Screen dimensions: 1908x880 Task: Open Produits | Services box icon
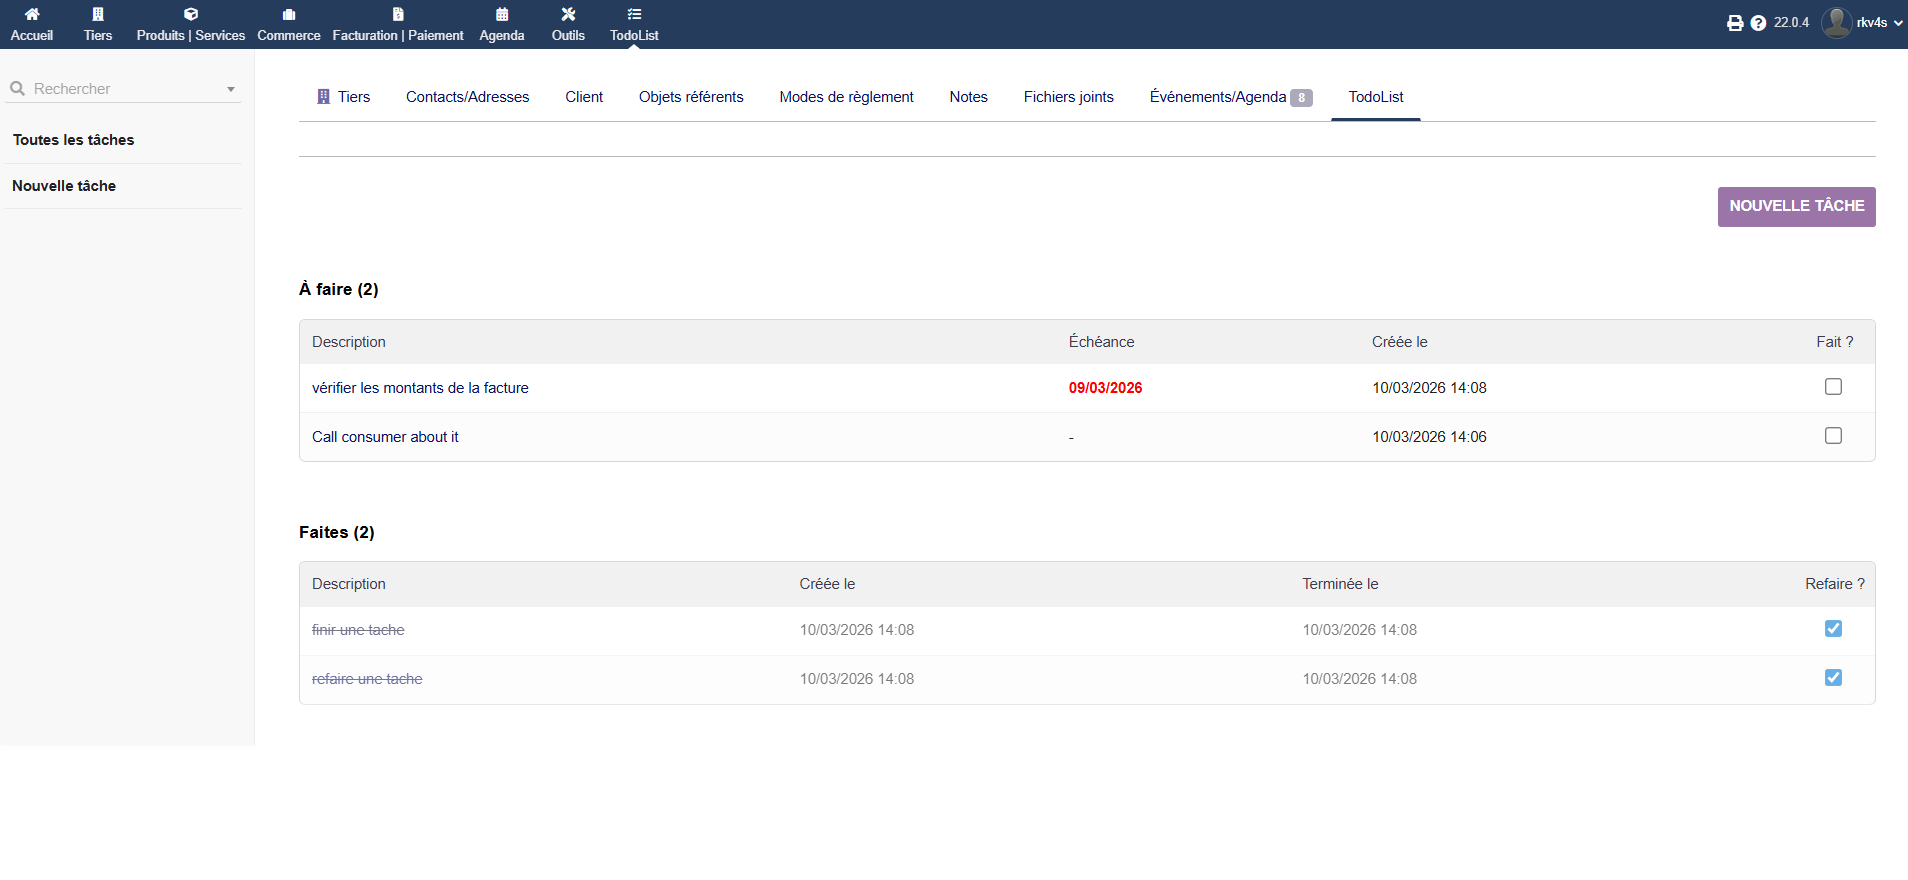coord(191,15)
